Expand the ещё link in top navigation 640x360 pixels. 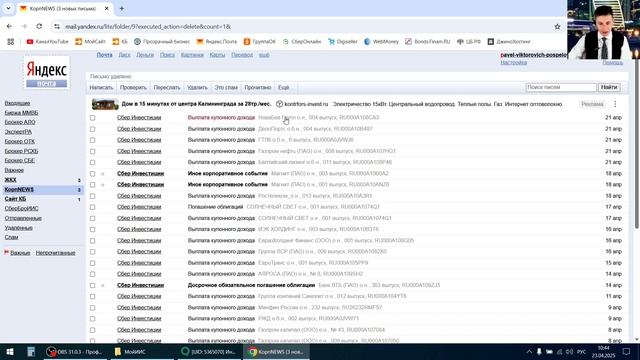click(264, 55)
